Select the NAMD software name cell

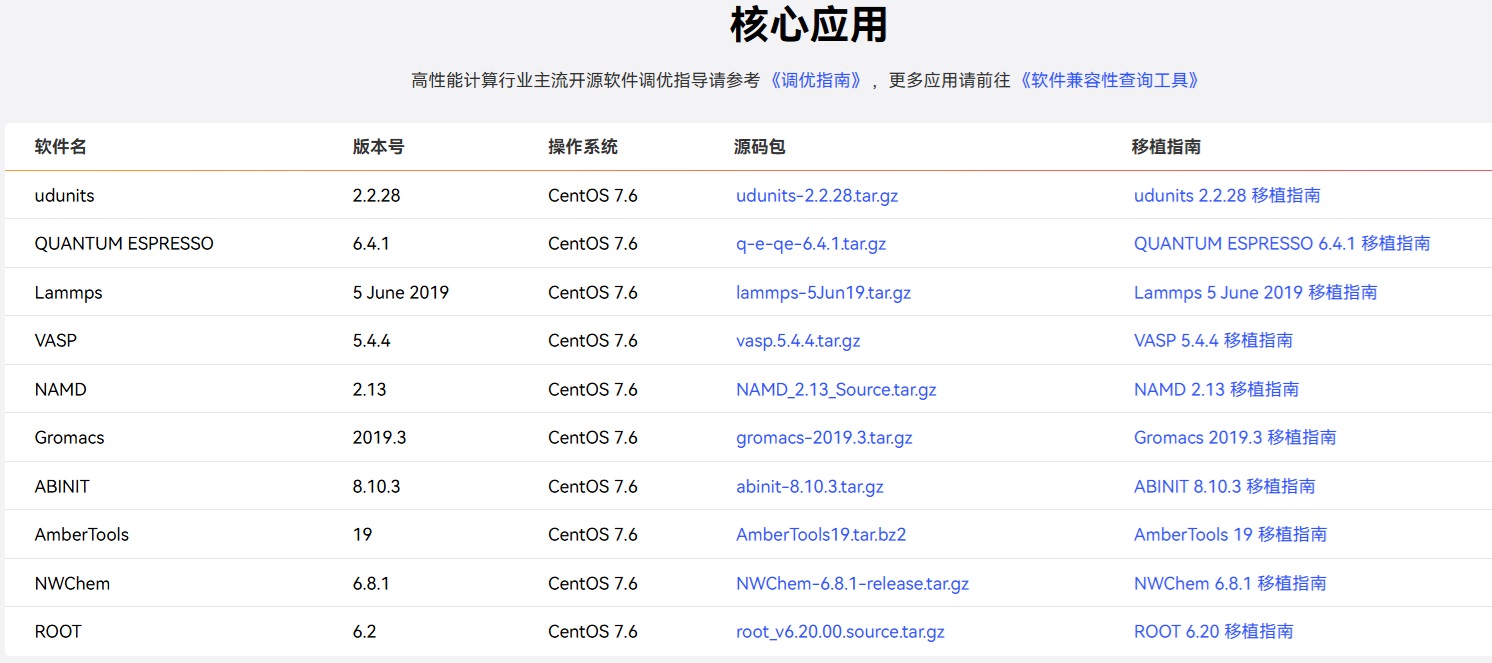tap(61, 390)
